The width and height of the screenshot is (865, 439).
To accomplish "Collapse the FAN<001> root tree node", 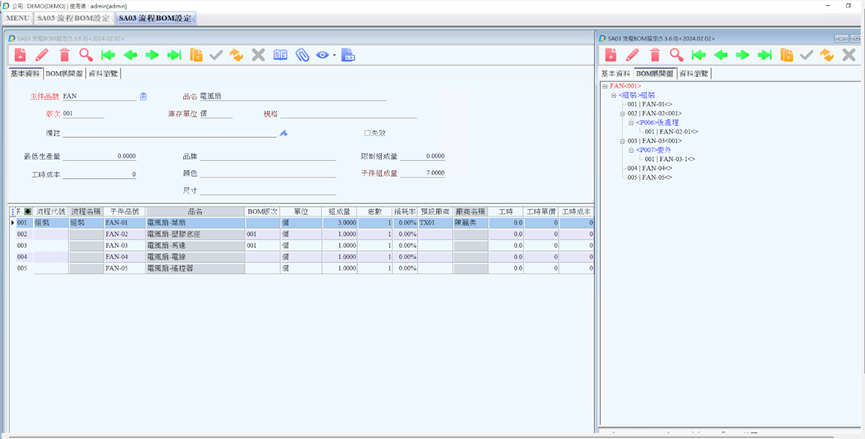I will point(605,86).
